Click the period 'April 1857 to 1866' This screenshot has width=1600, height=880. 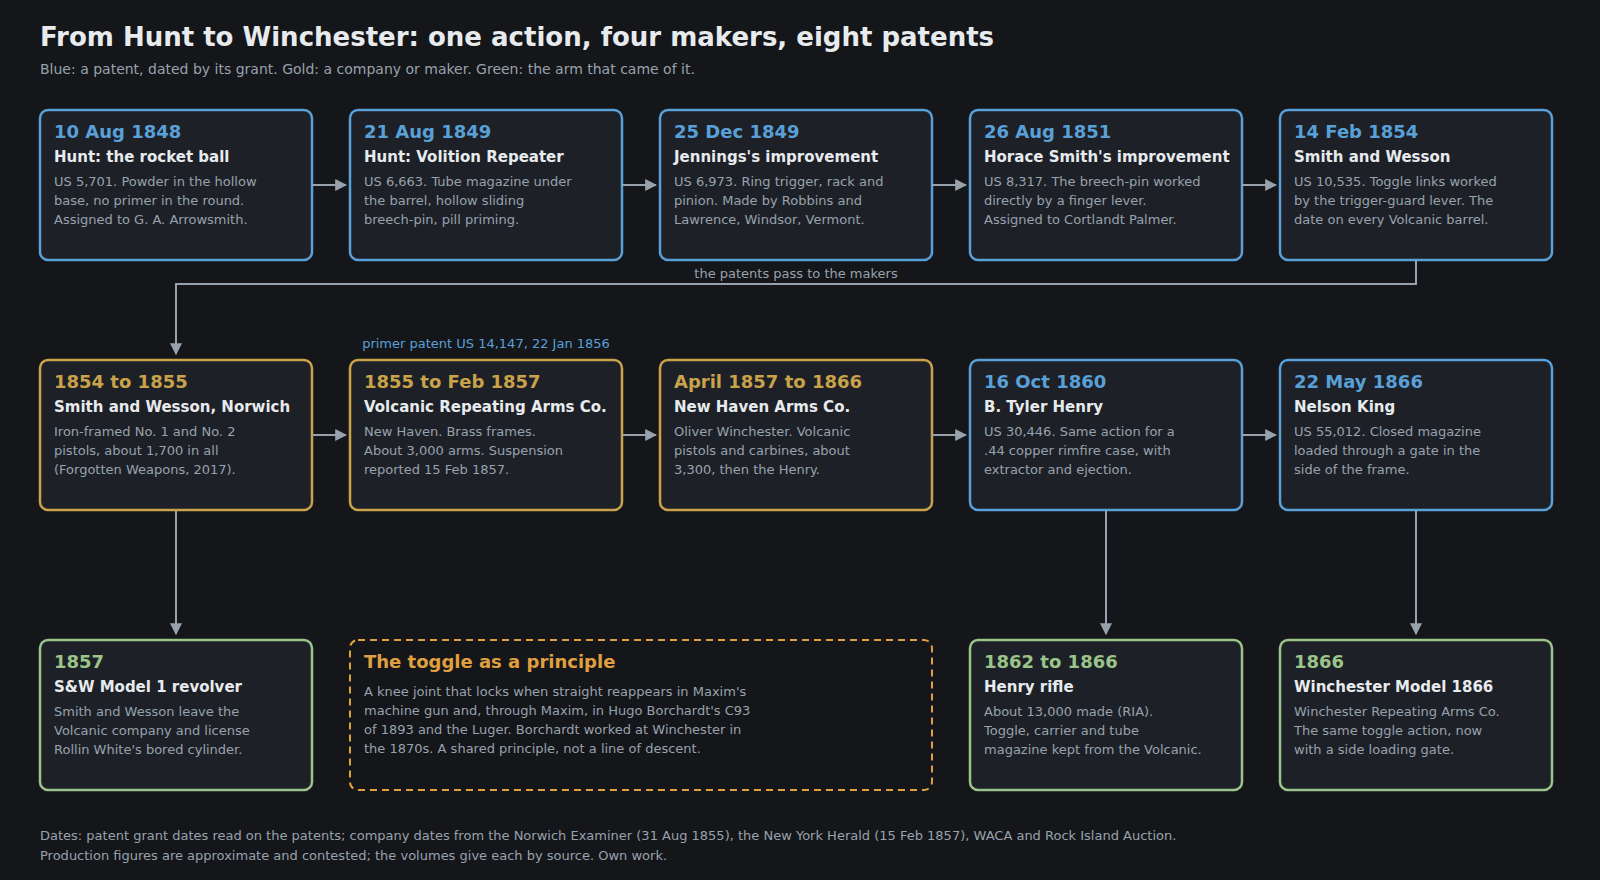tap(768, 382)
